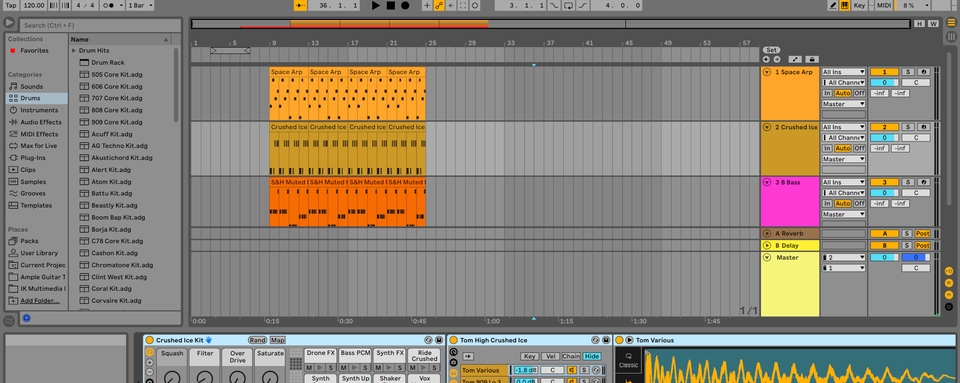Click the Previous Locator arrow icon
Viewport: 960px width, 383px height.
tap(766, 59)
